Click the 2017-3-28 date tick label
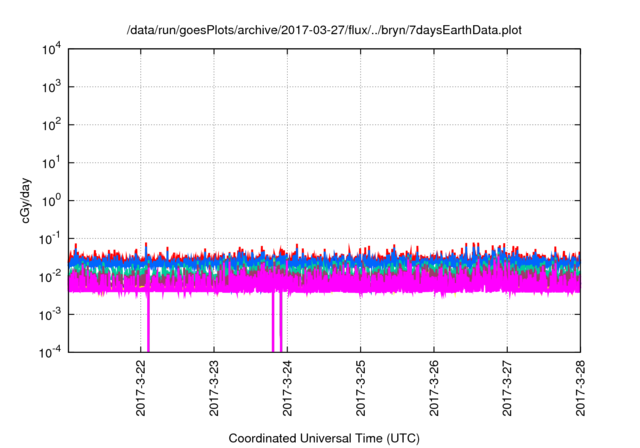Image resolution: width=640 pixels, height=448 pixels. (580, 388)
